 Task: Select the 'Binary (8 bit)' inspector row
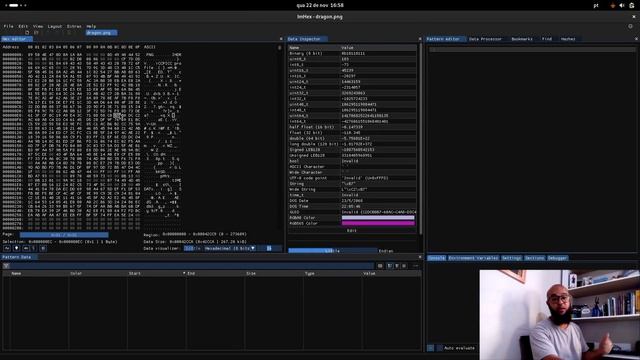pos(352,53)
